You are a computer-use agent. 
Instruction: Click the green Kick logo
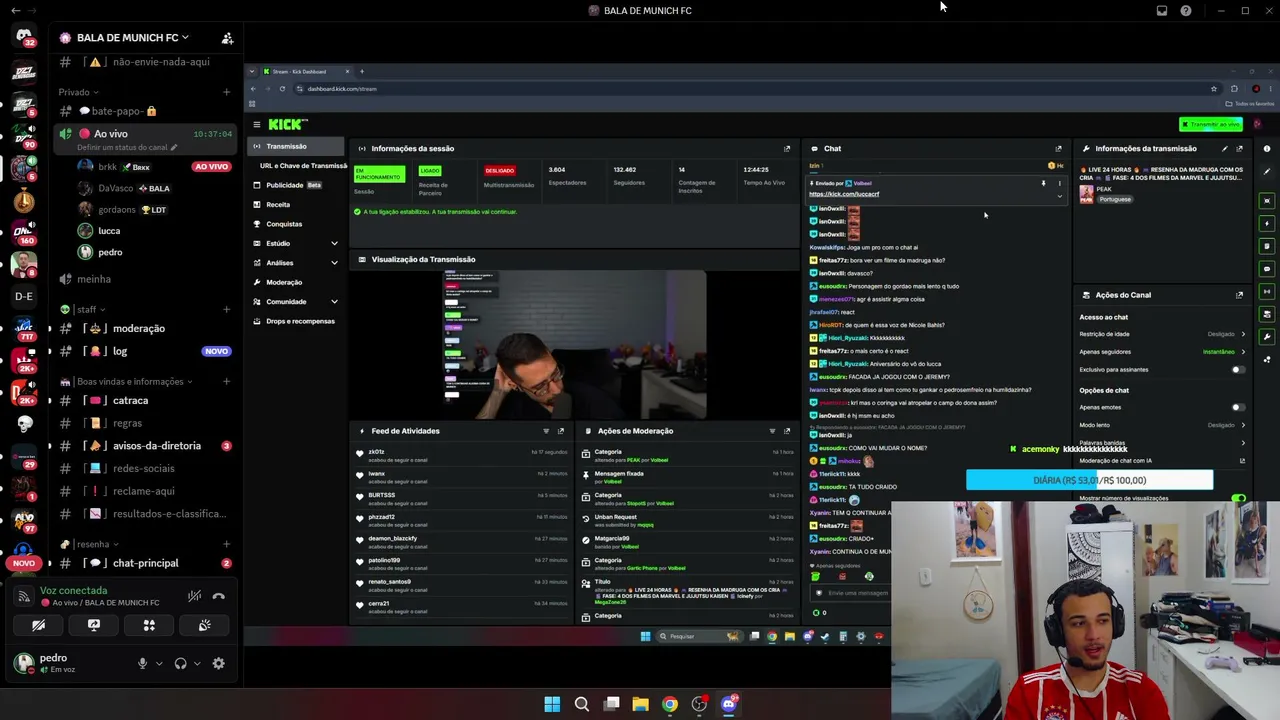click(x=287, y=124)
